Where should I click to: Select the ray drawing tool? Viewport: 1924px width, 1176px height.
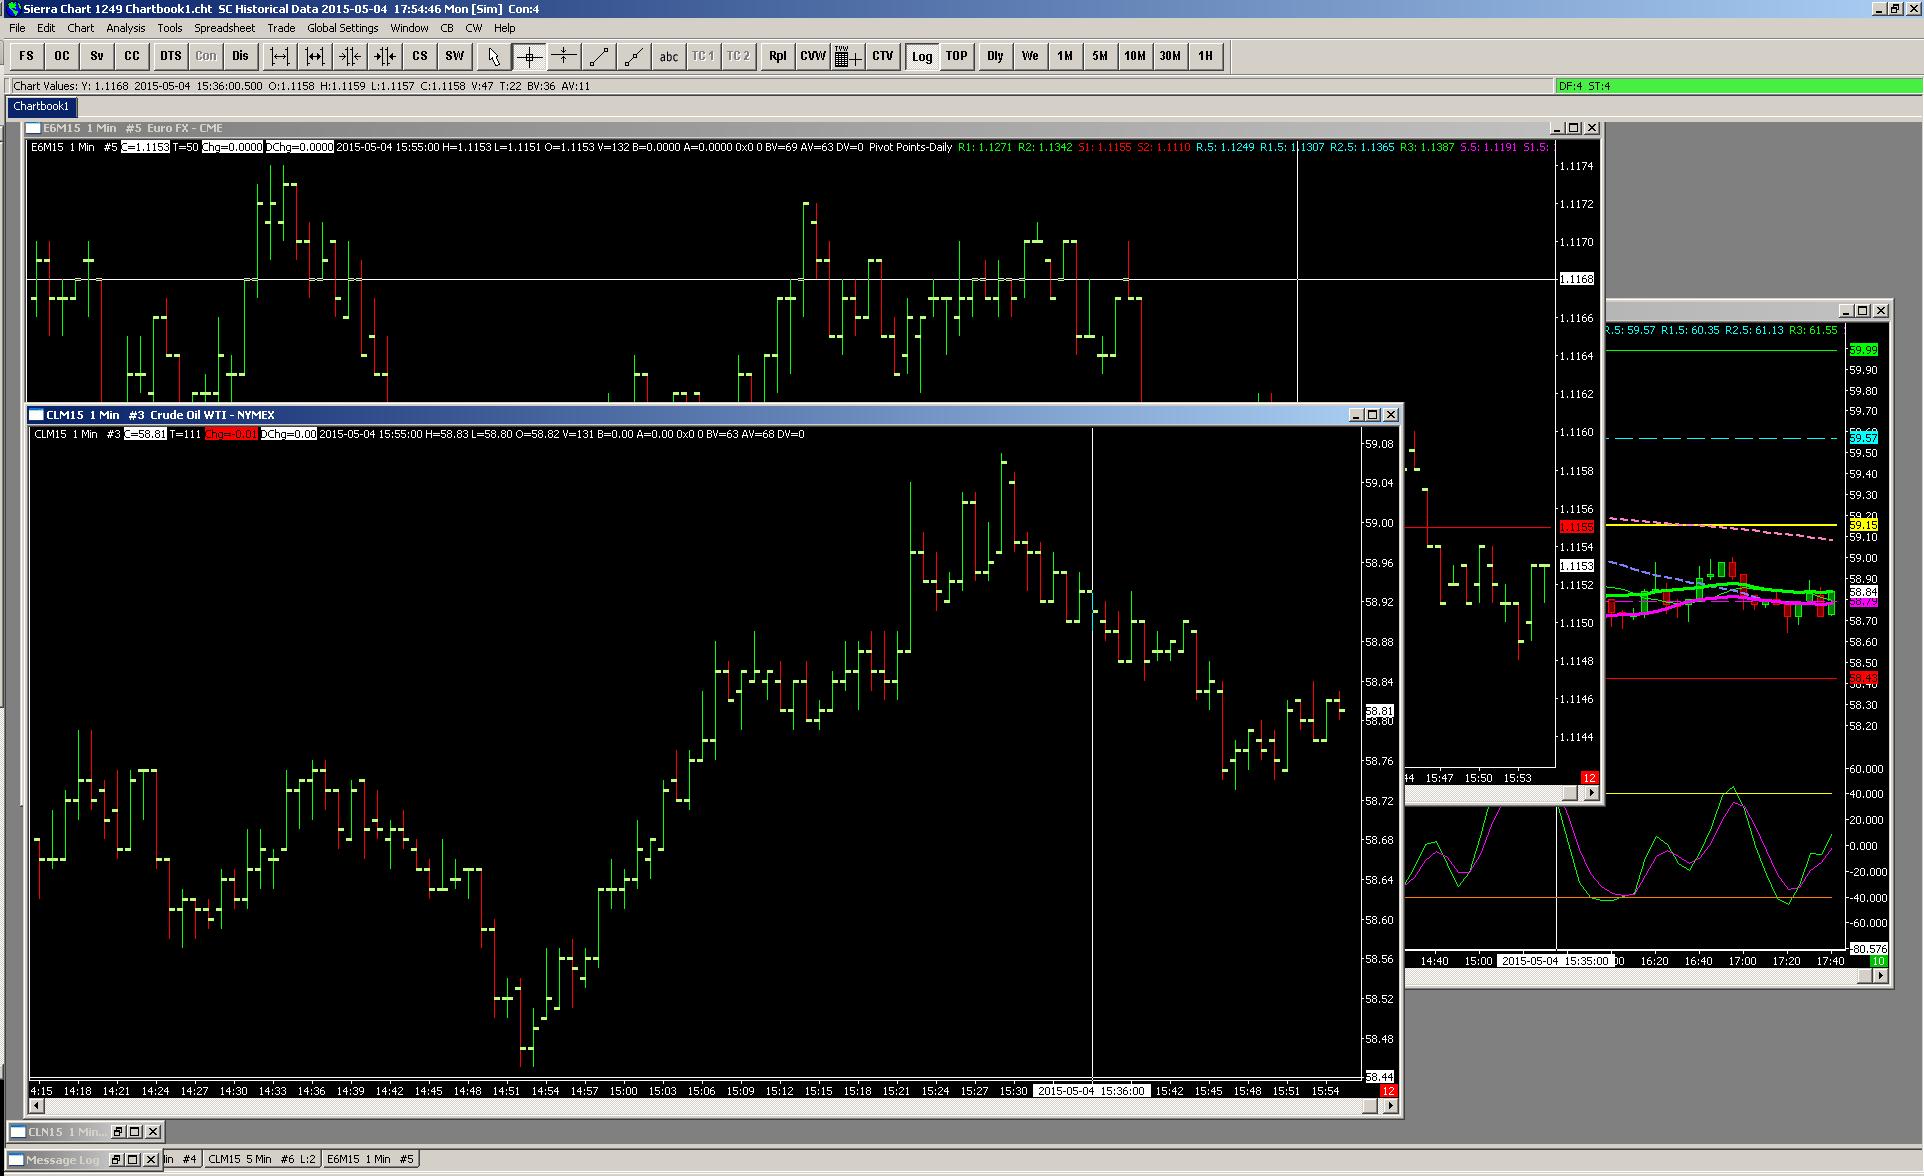pyautogui.click(x=633, y=56)
